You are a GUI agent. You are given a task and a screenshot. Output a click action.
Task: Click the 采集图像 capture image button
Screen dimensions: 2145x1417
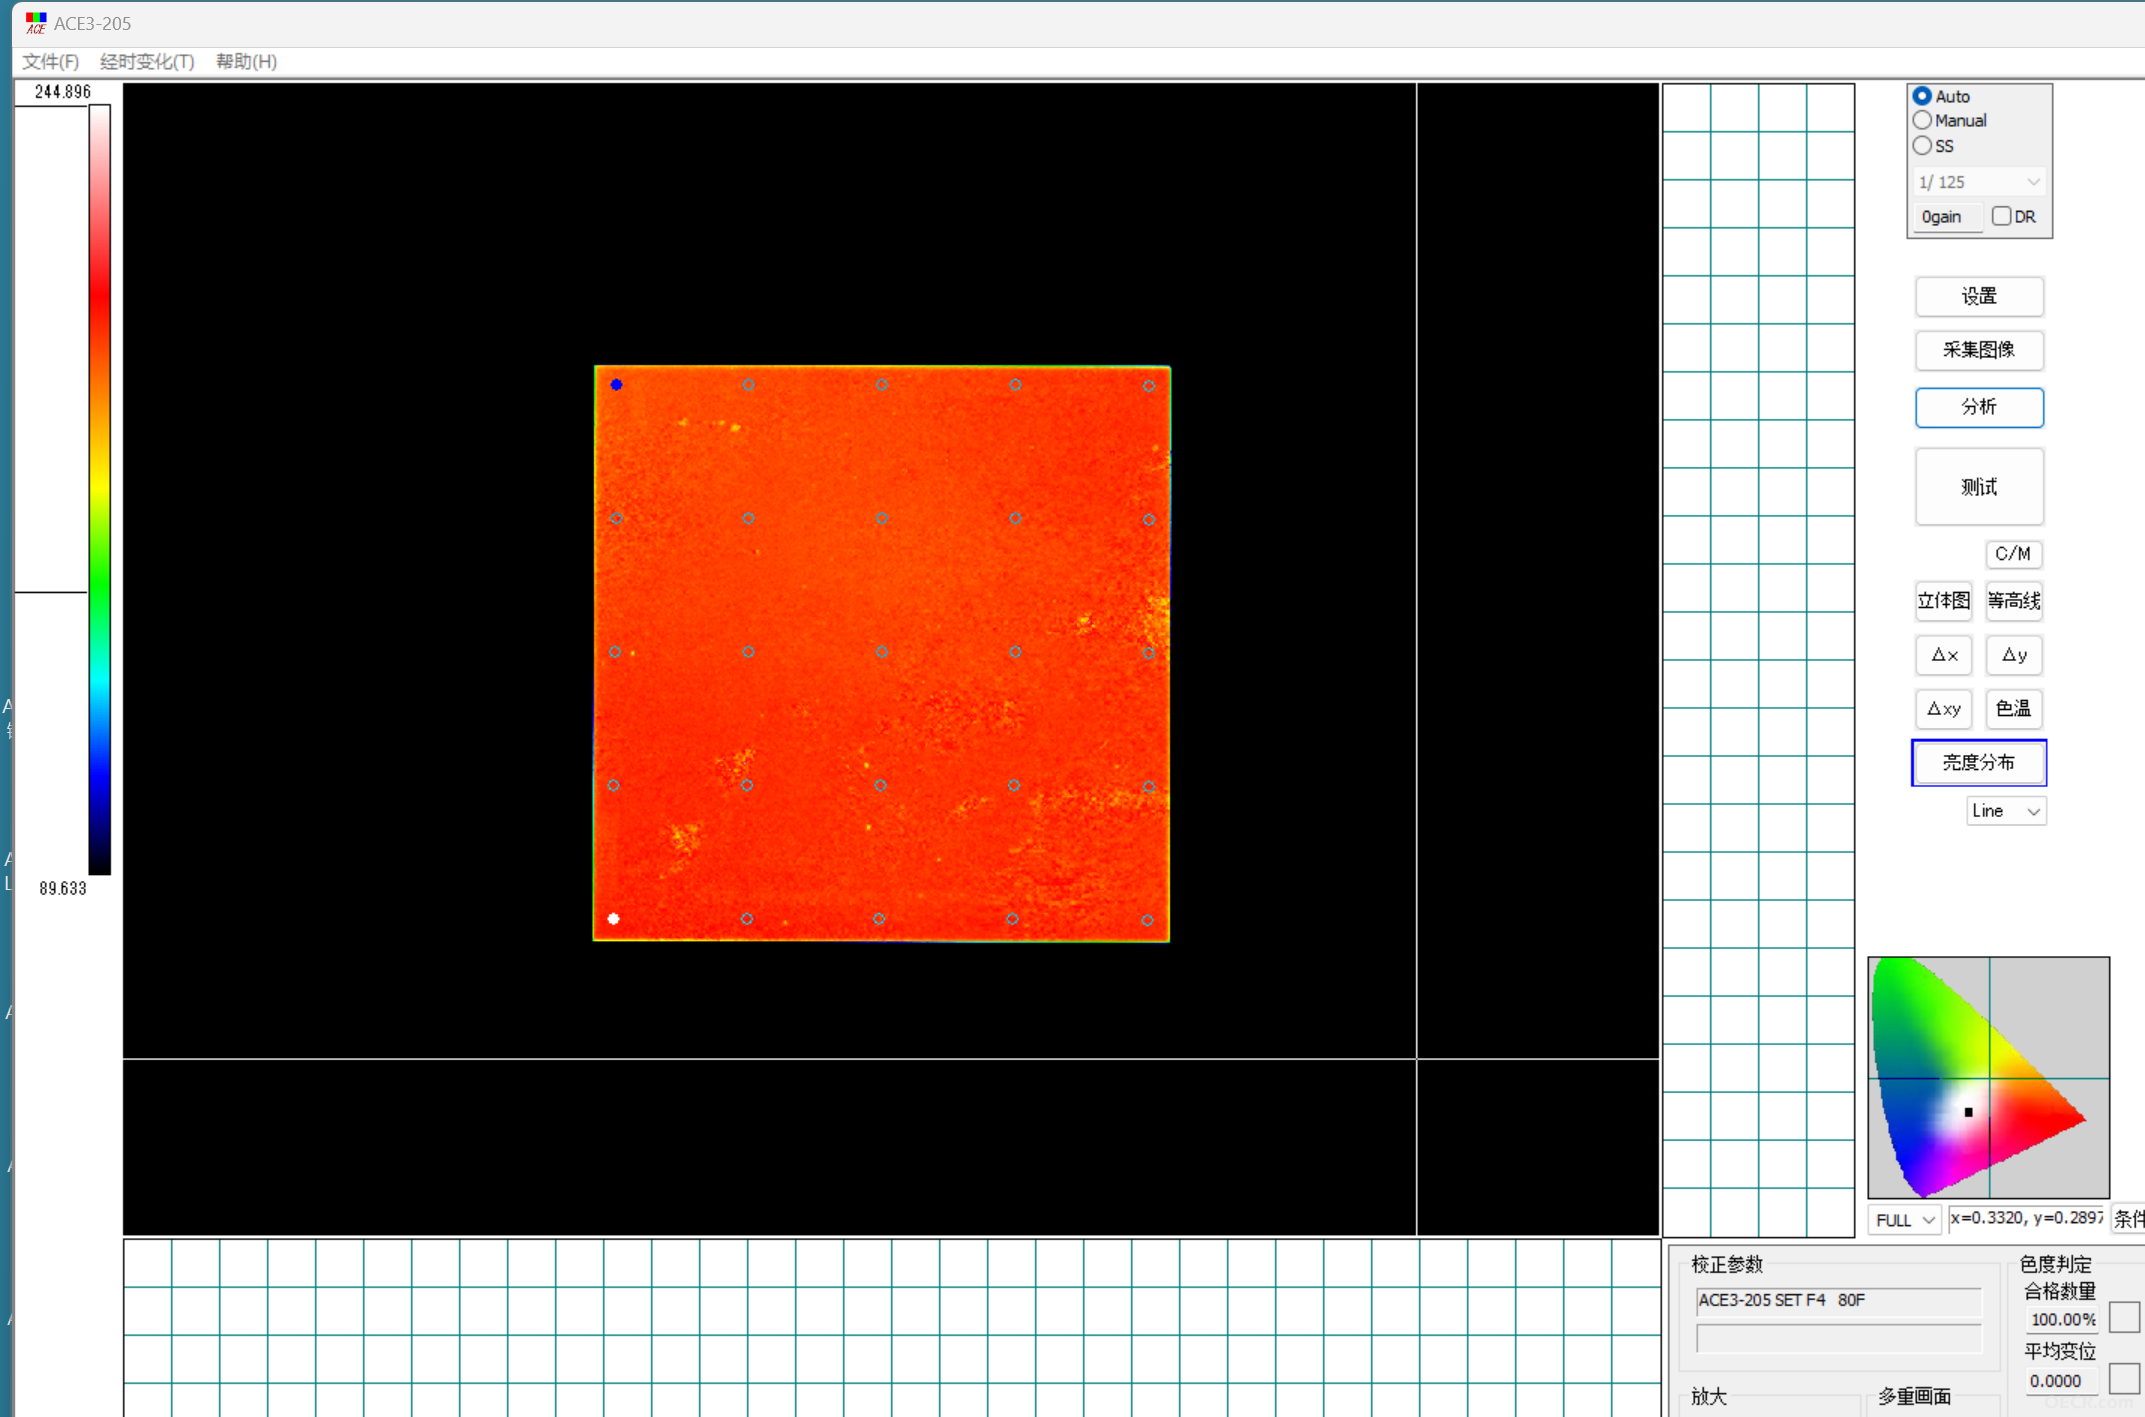[x=1979, y=350]
